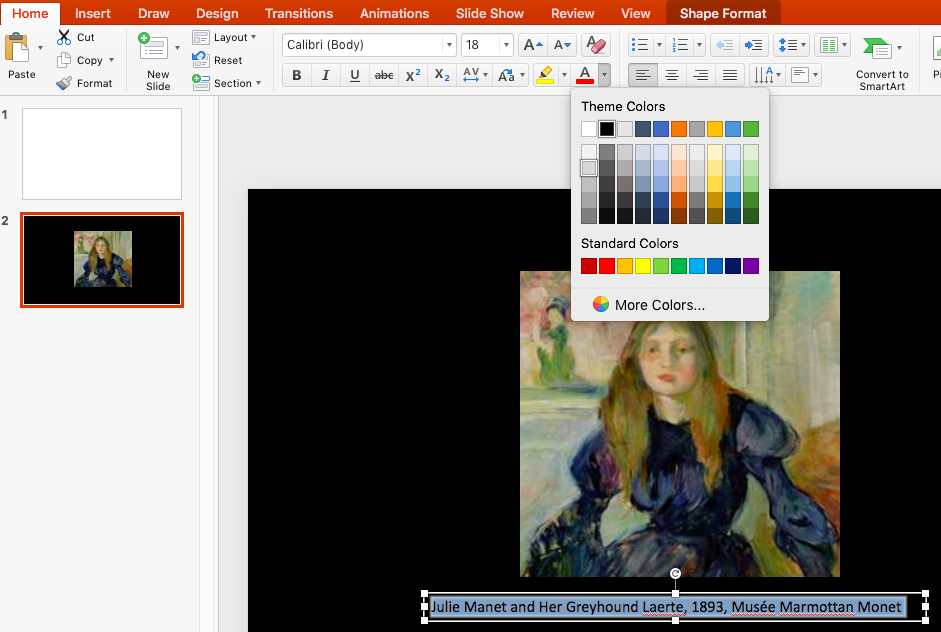Image resolution: width=941 pixels, height=632 pixels.
Task: Click the painting image on the slide
Action: (x=679, y=424)
